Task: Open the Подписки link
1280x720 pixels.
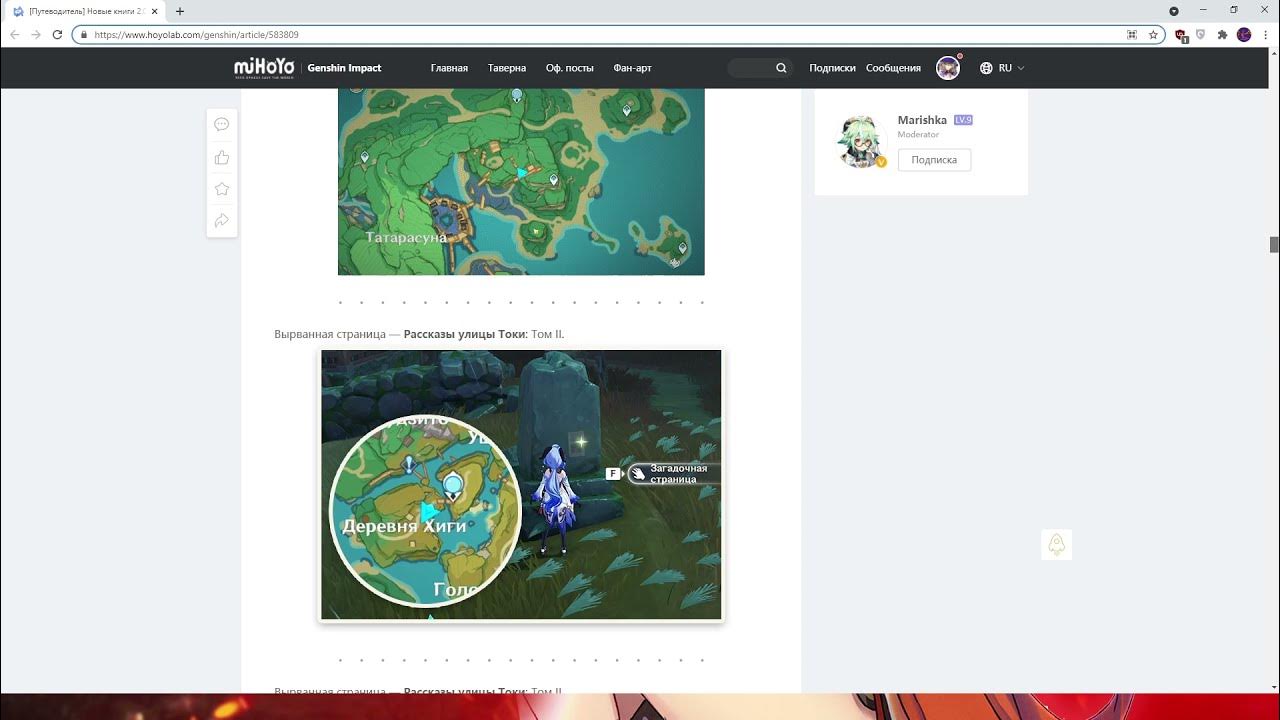Action: coord(832,68)
